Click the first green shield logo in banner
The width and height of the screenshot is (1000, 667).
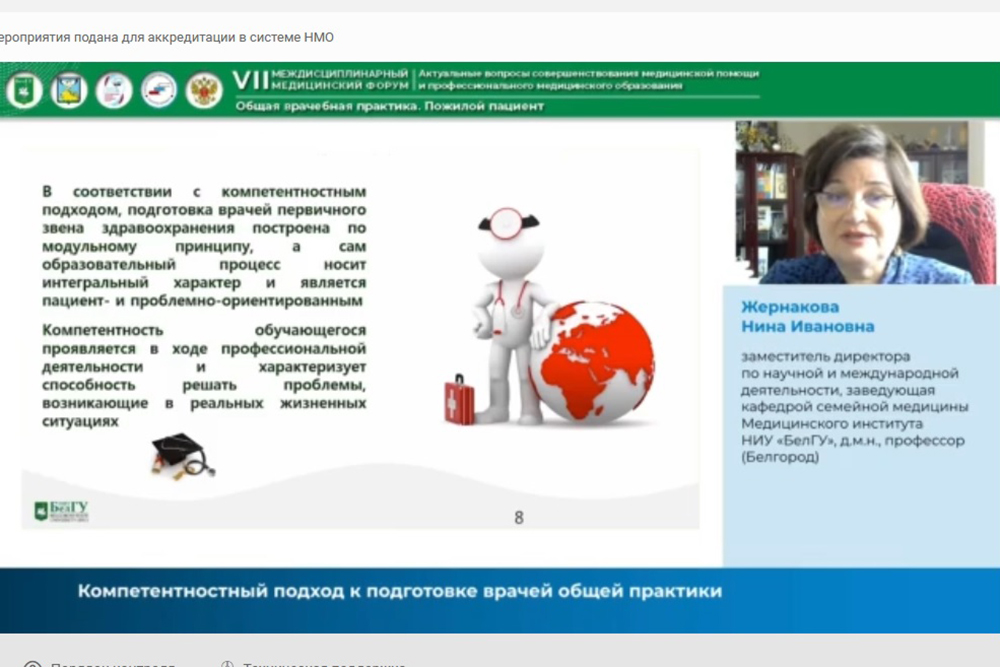[x=23, y=90]
